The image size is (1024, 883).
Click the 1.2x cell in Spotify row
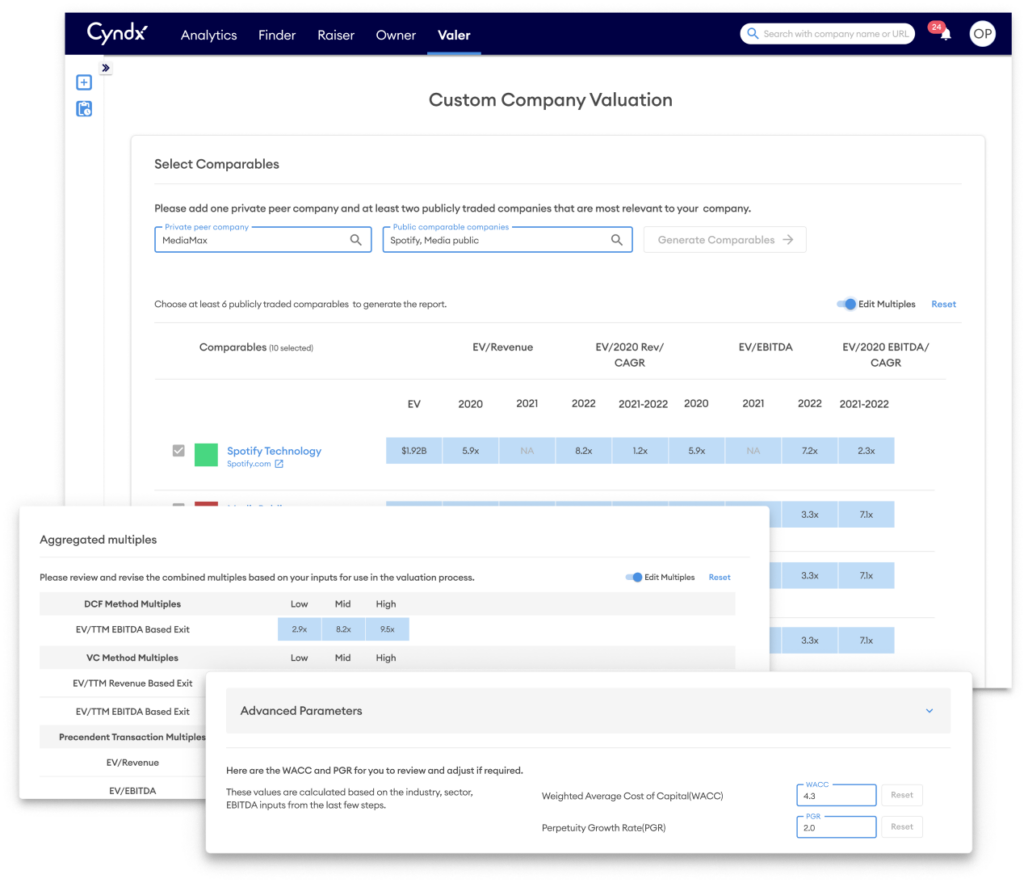640,451
